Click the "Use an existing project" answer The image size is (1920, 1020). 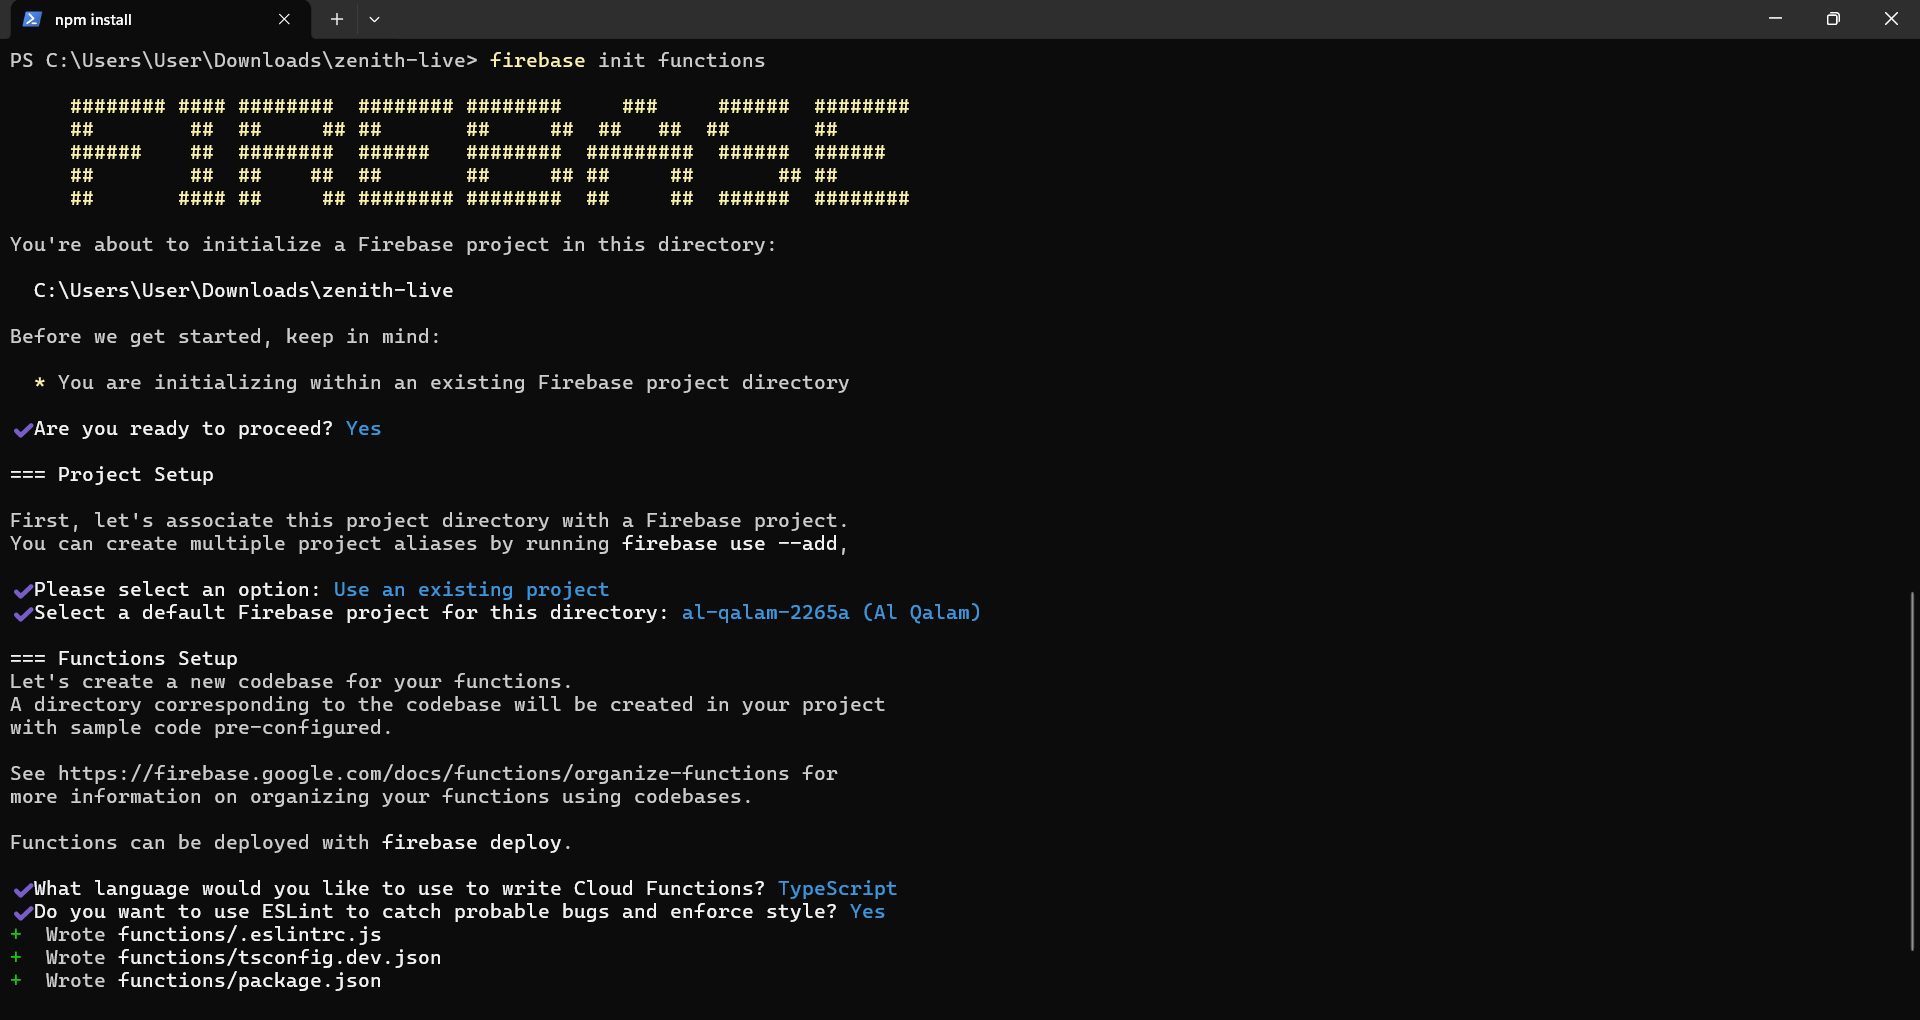(471, 590)
